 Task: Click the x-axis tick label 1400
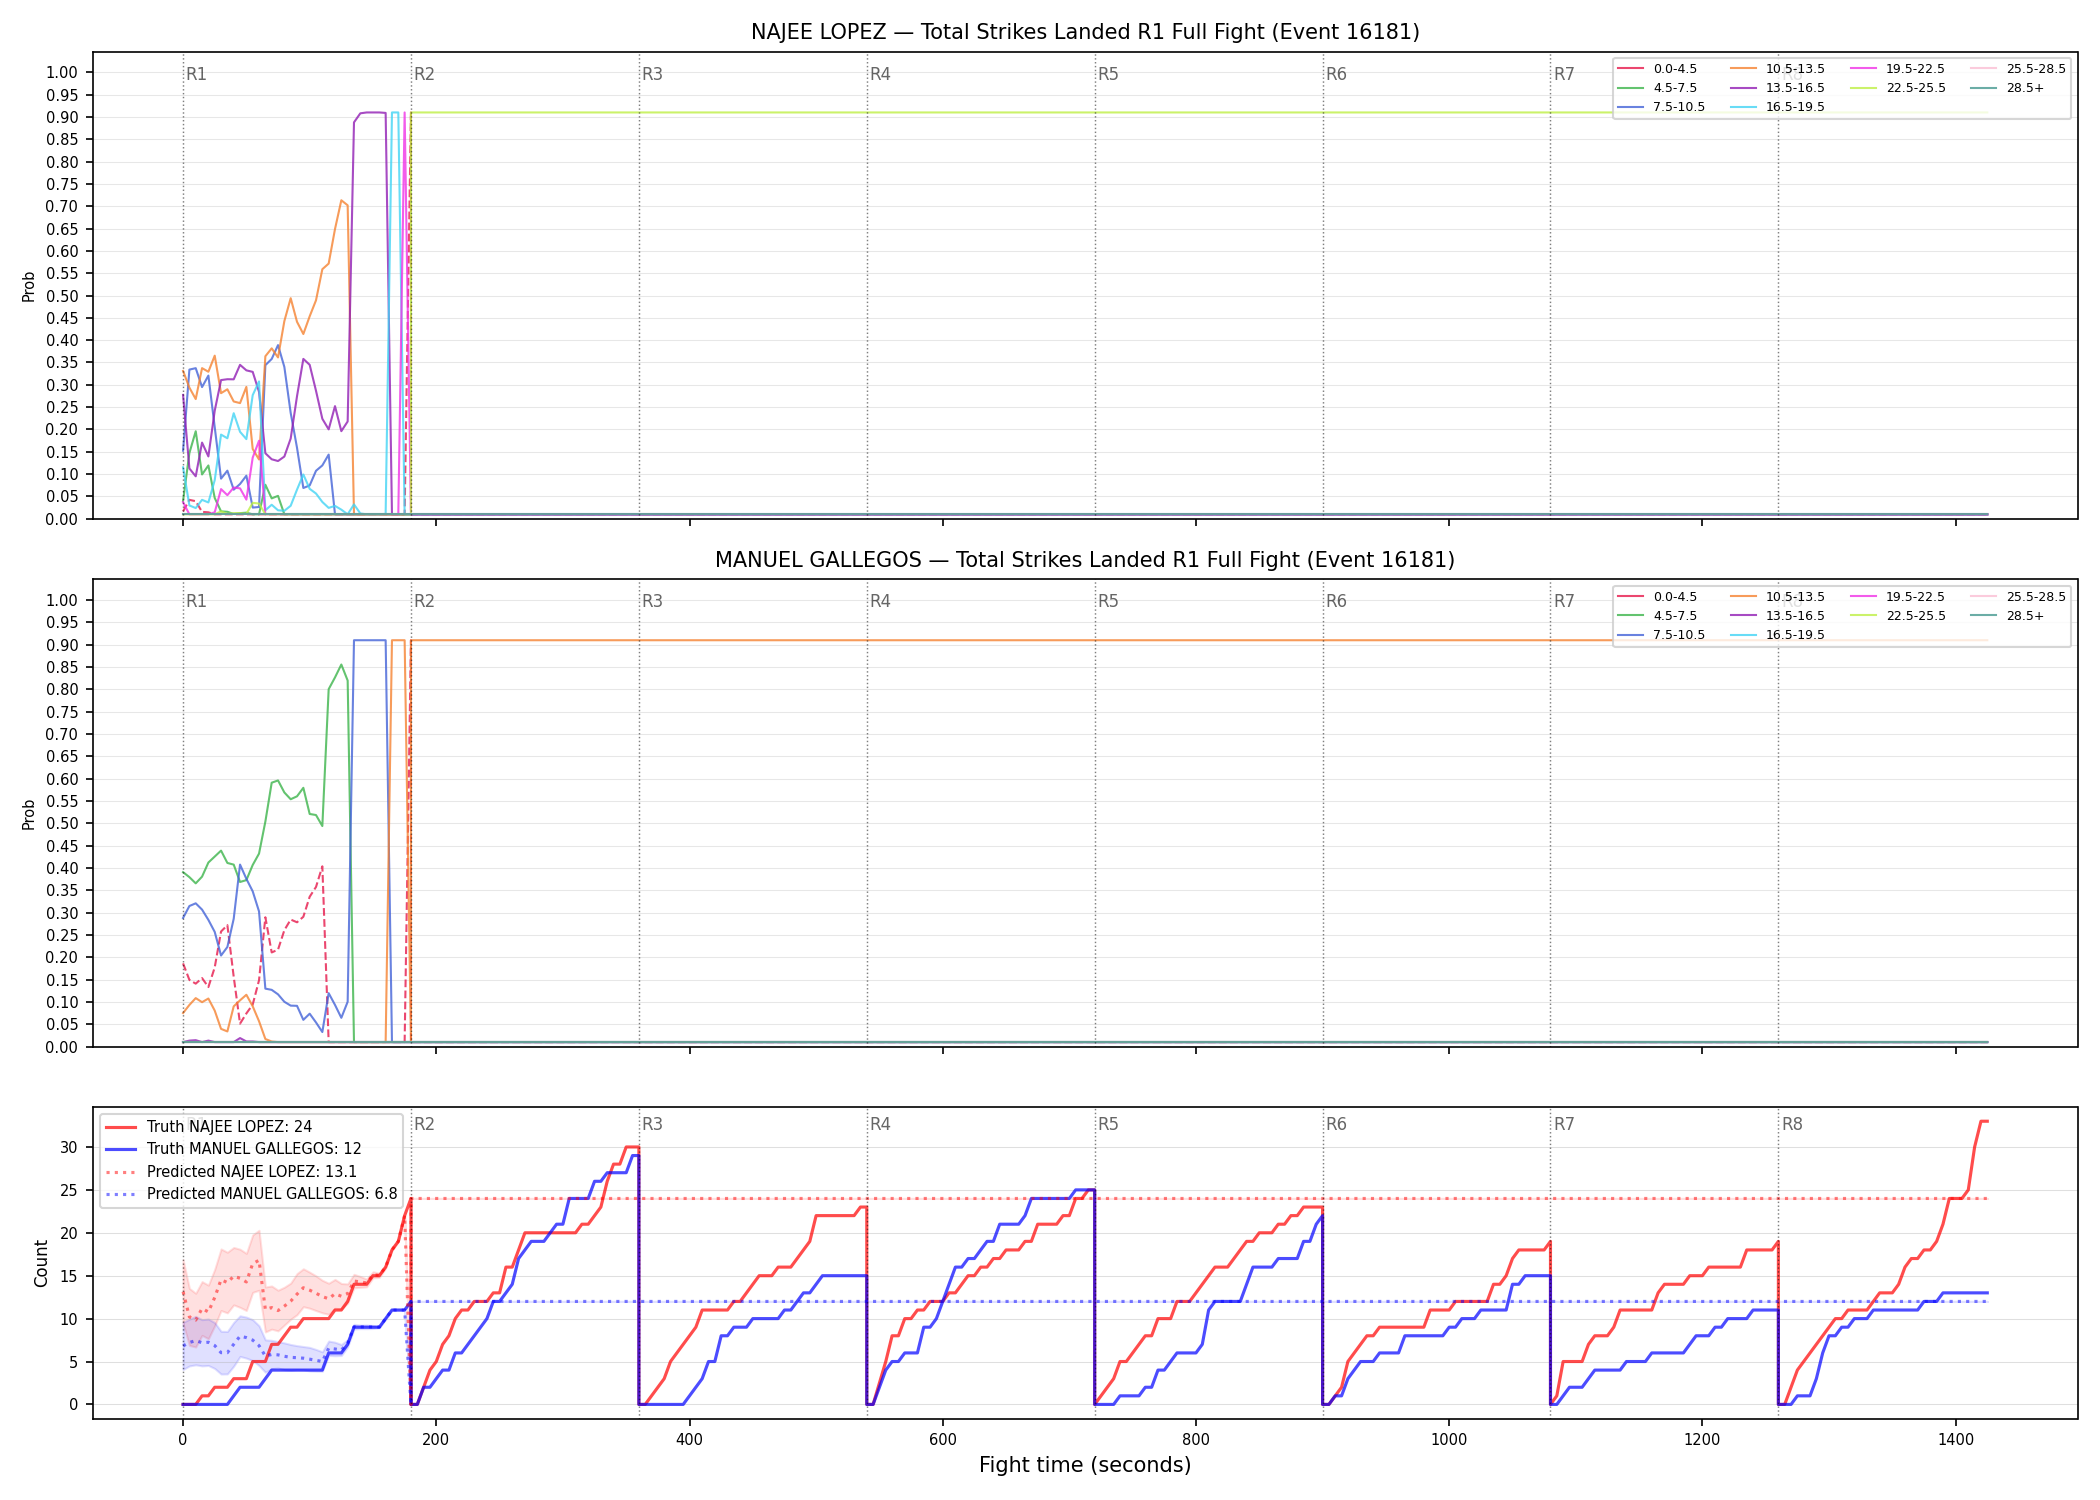[x=1956, y=1440]
